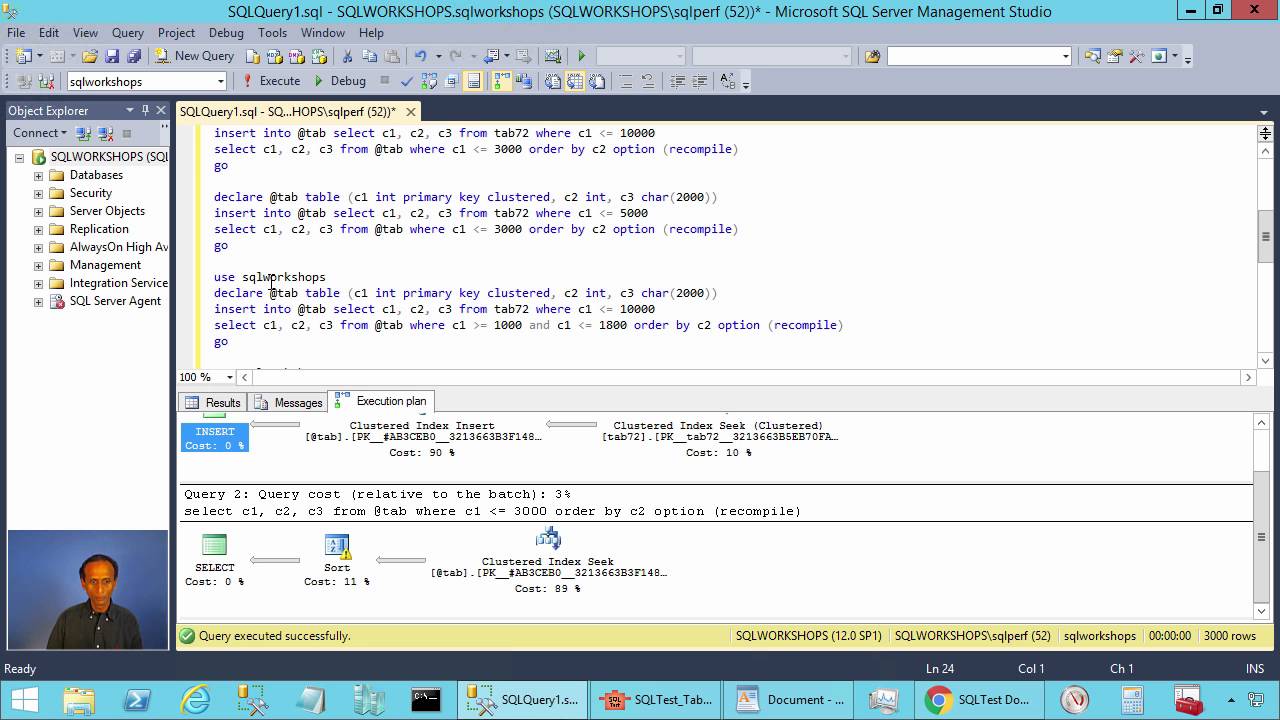The width and height of the screenshot is (1280, 720).
Task: Switch to the Execution plan tab
Action: (381, 401)
